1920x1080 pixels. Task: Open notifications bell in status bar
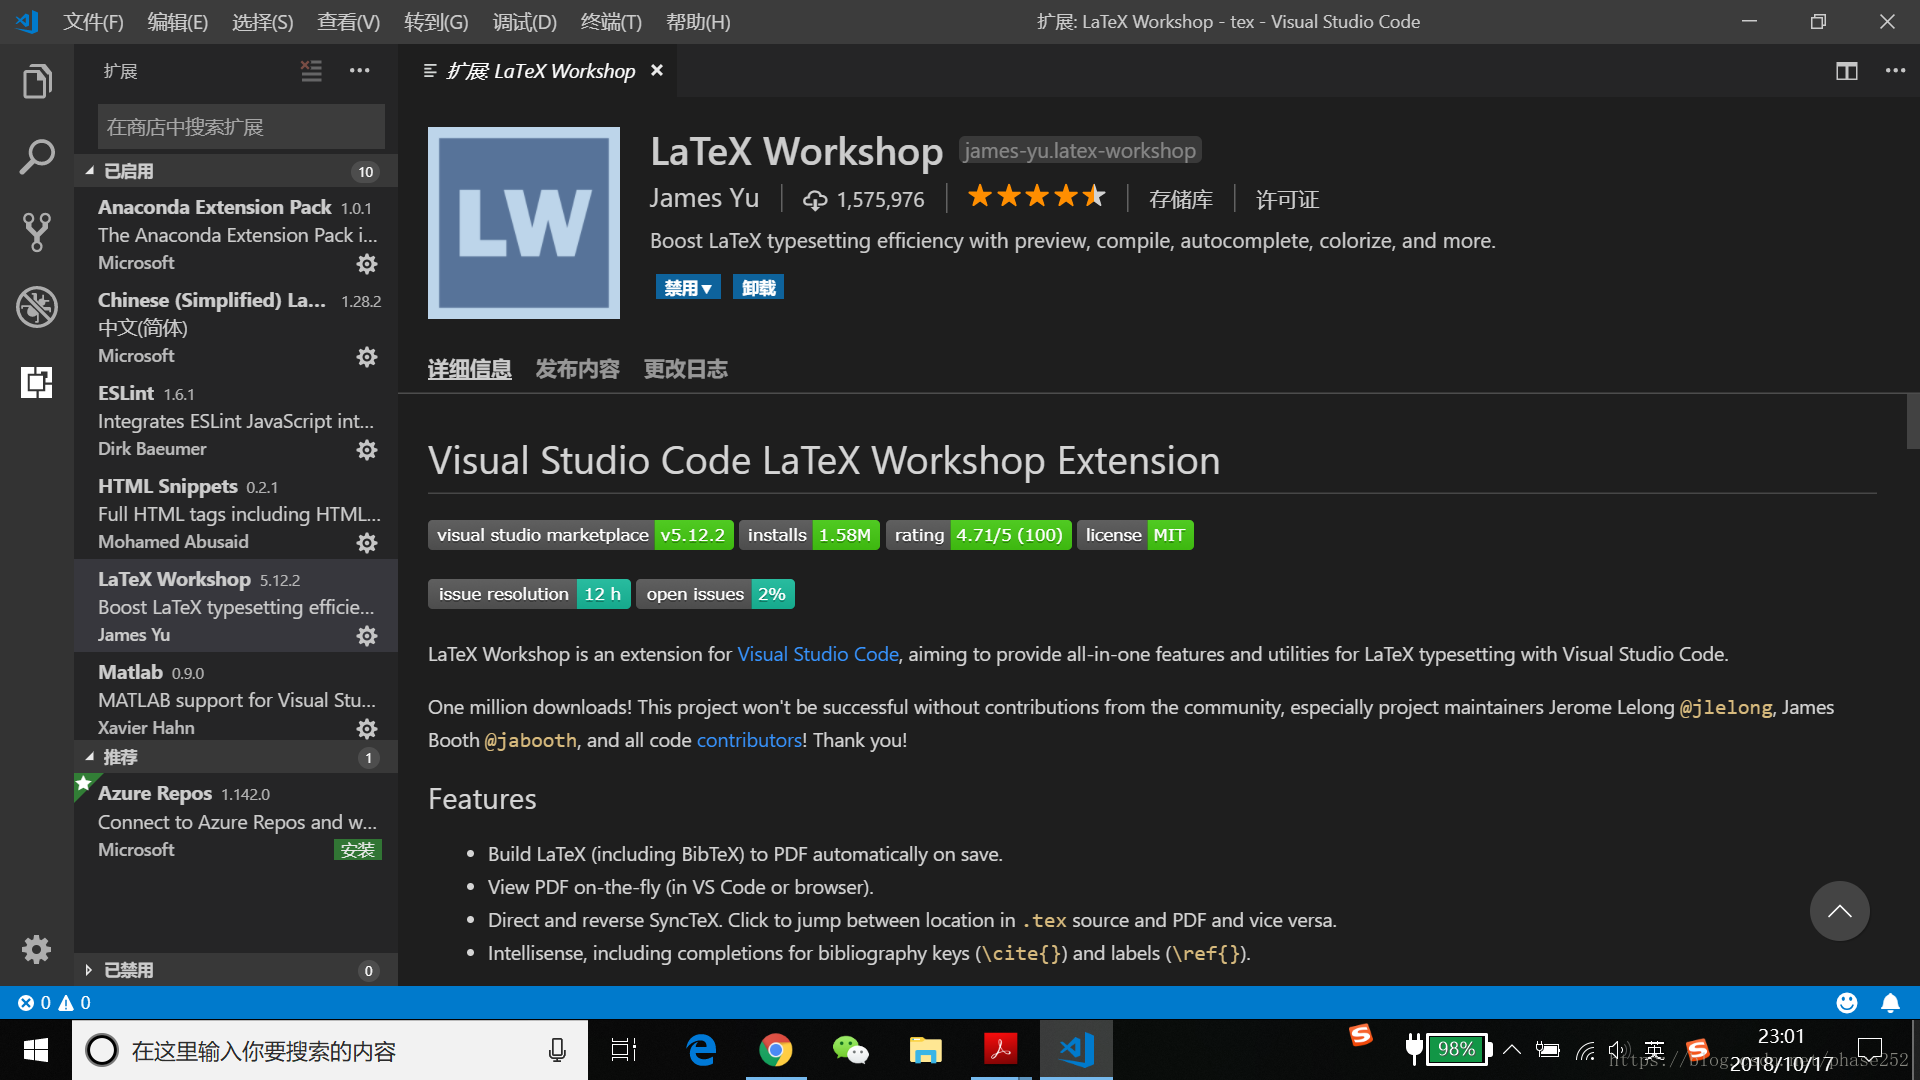(1890, 1002)
